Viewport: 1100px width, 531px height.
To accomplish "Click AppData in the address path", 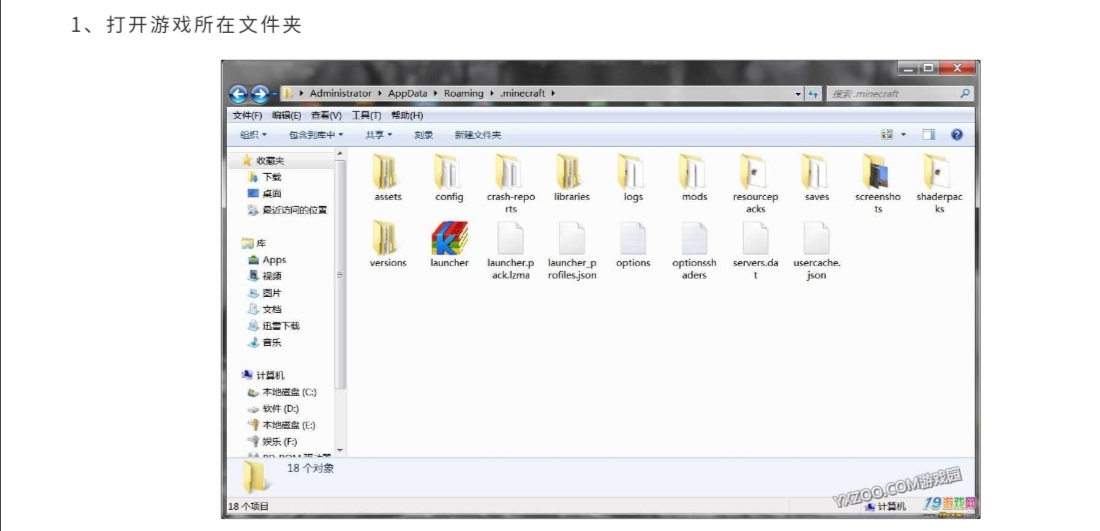I will 406,93.
